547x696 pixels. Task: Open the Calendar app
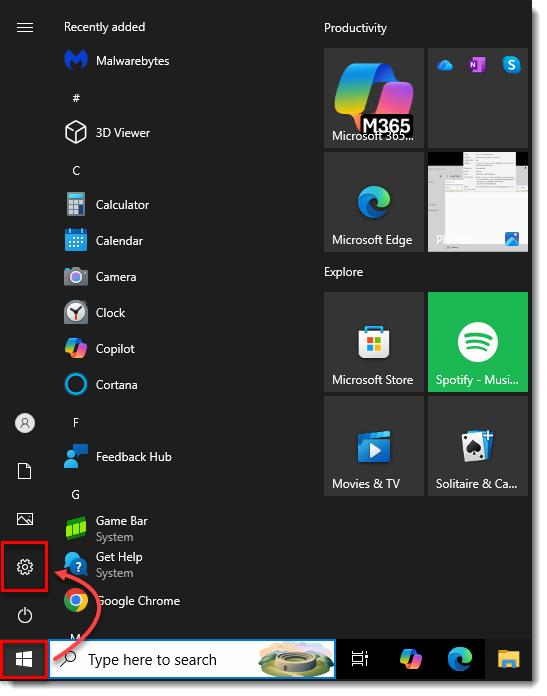pos(104,241)
